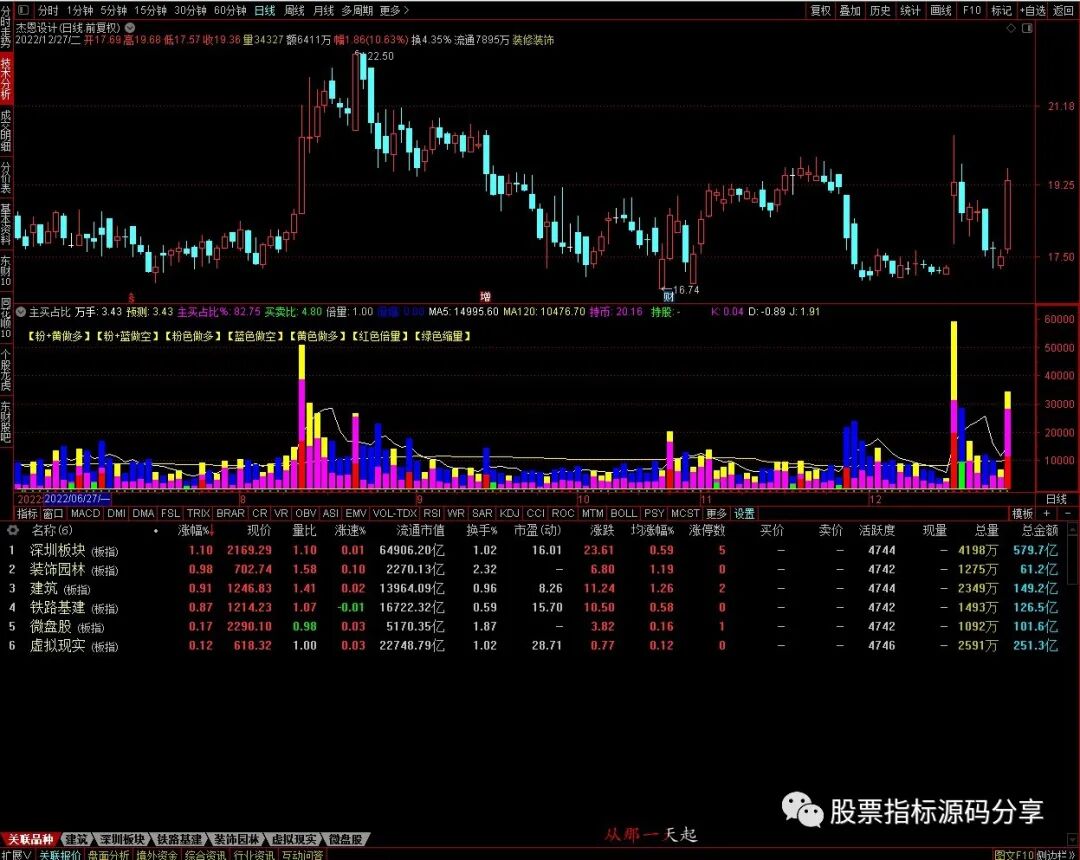Viewport: 1080px width, 860px height.
Task: Expand the 更多 periods menu
Action: [x=394, y=10]
